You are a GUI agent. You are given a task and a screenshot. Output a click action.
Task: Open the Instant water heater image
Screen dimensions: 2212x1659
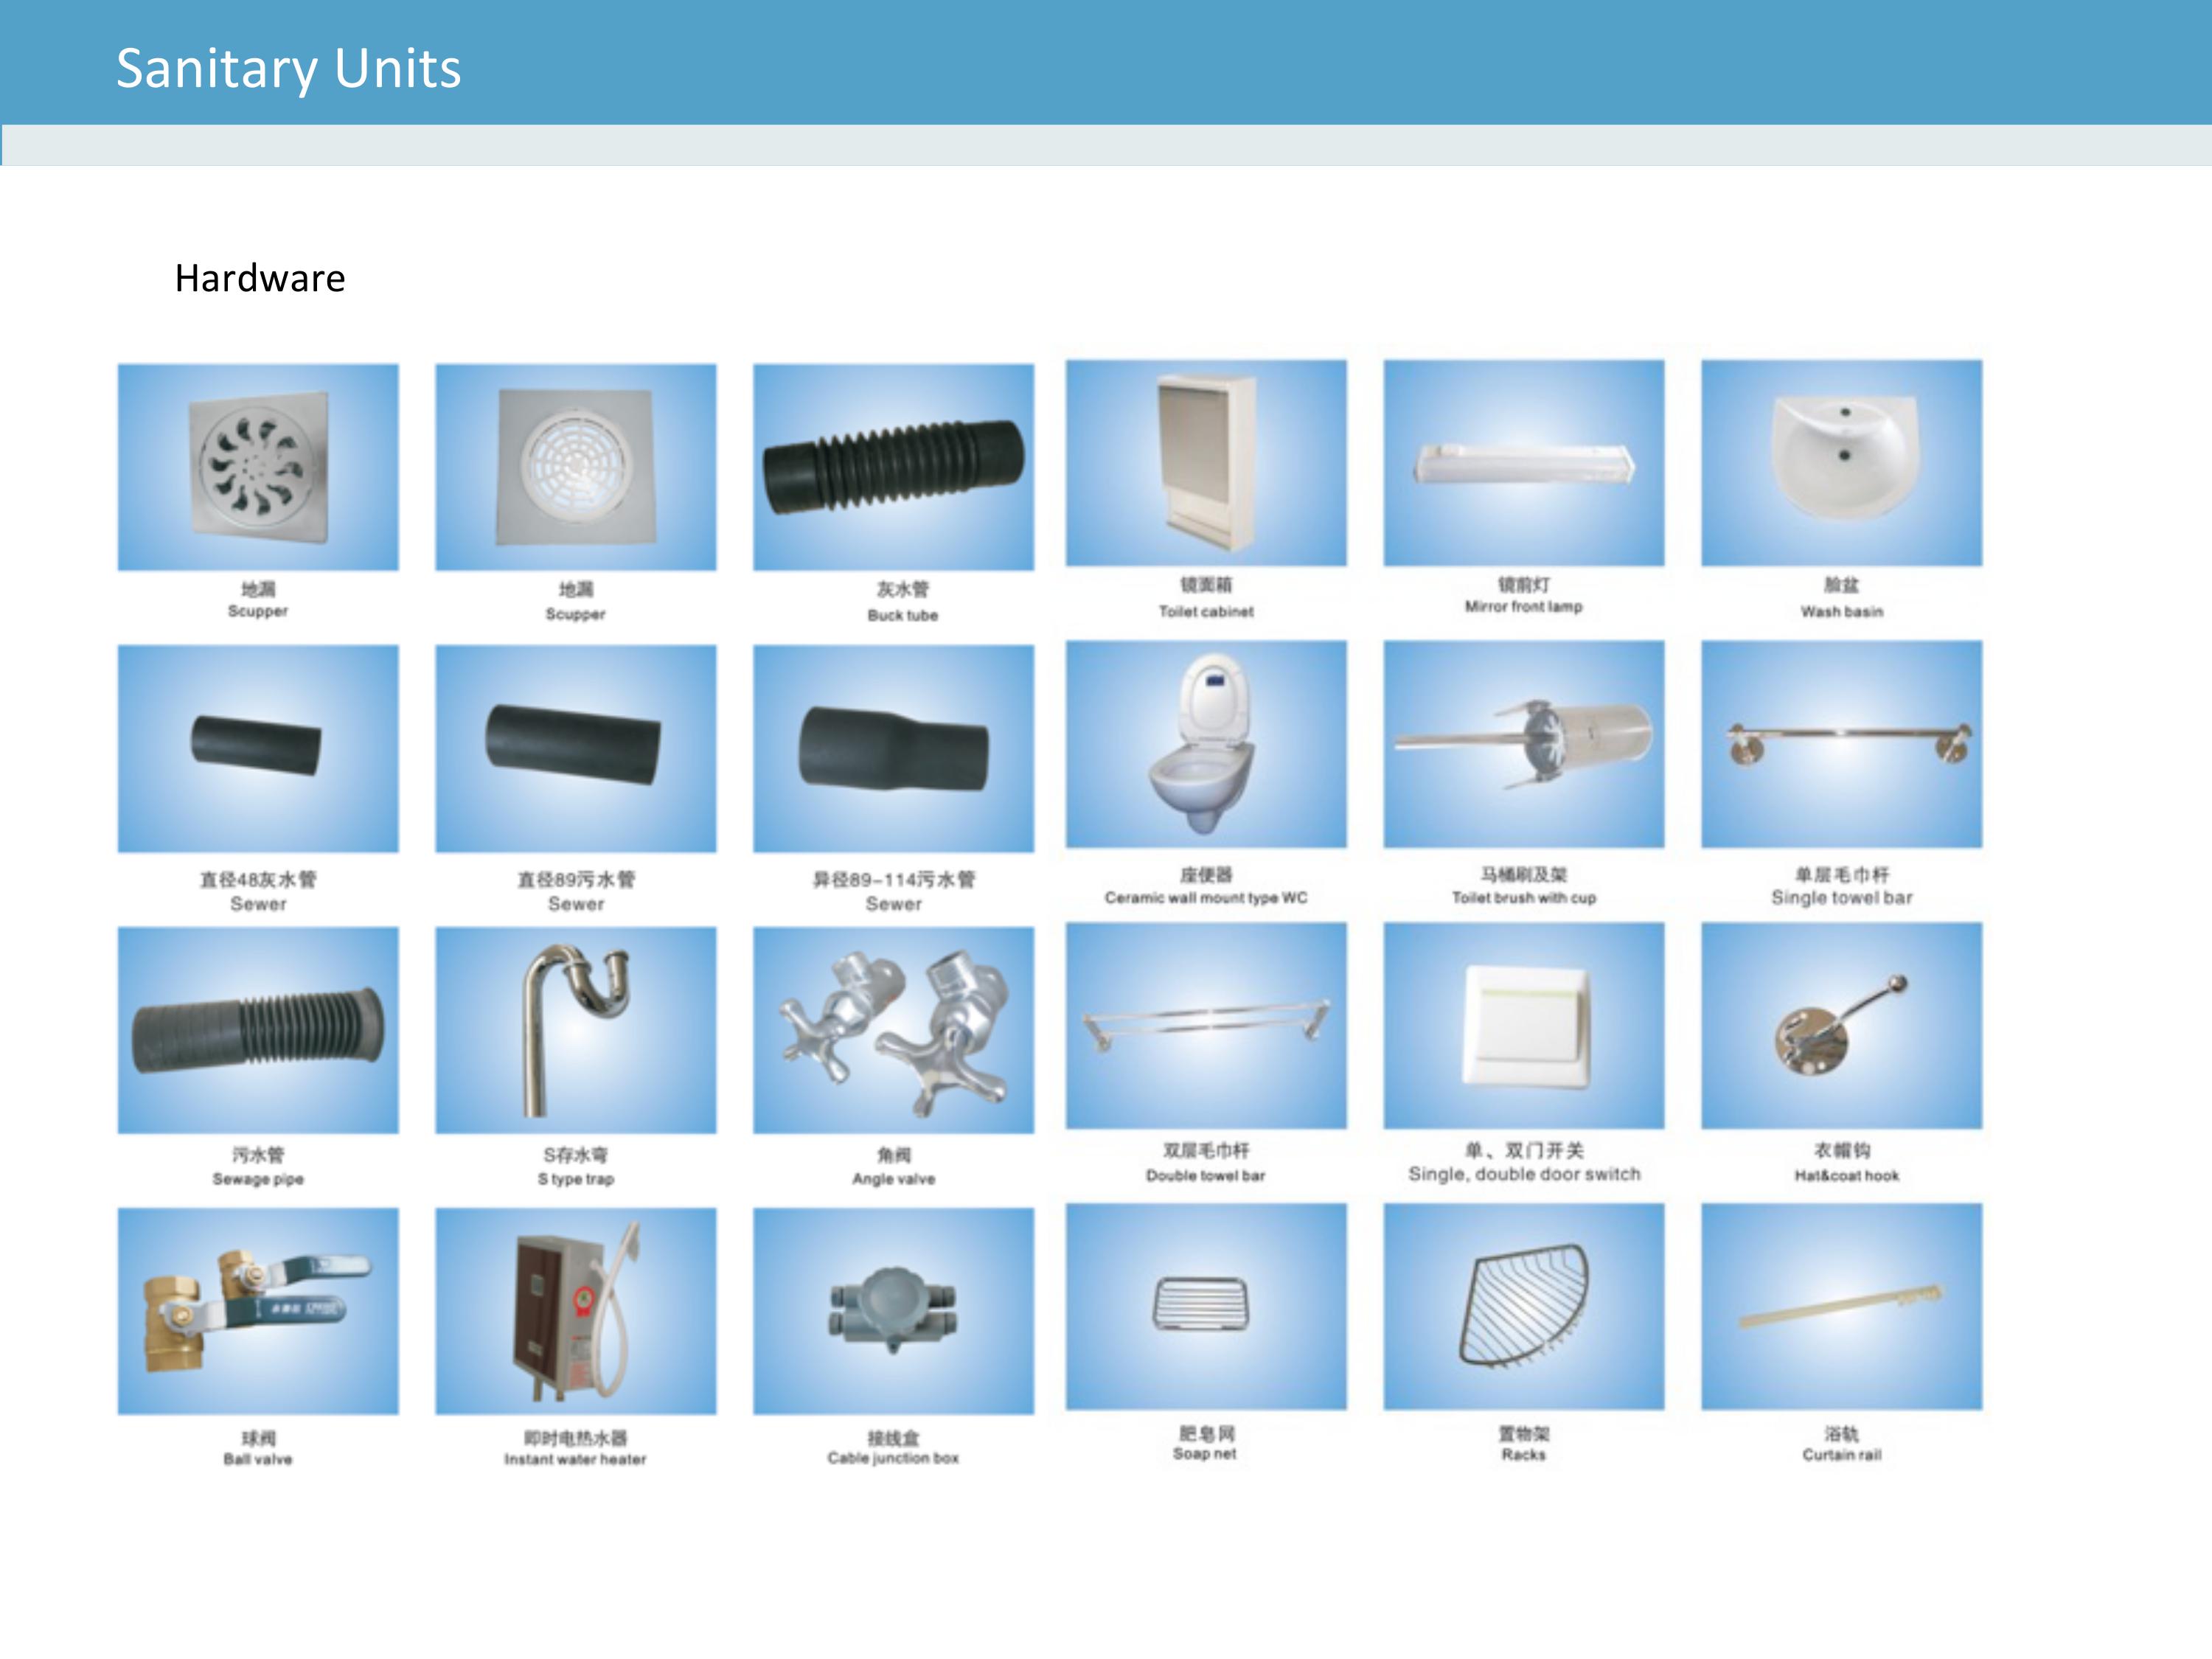pos(576,1311)
